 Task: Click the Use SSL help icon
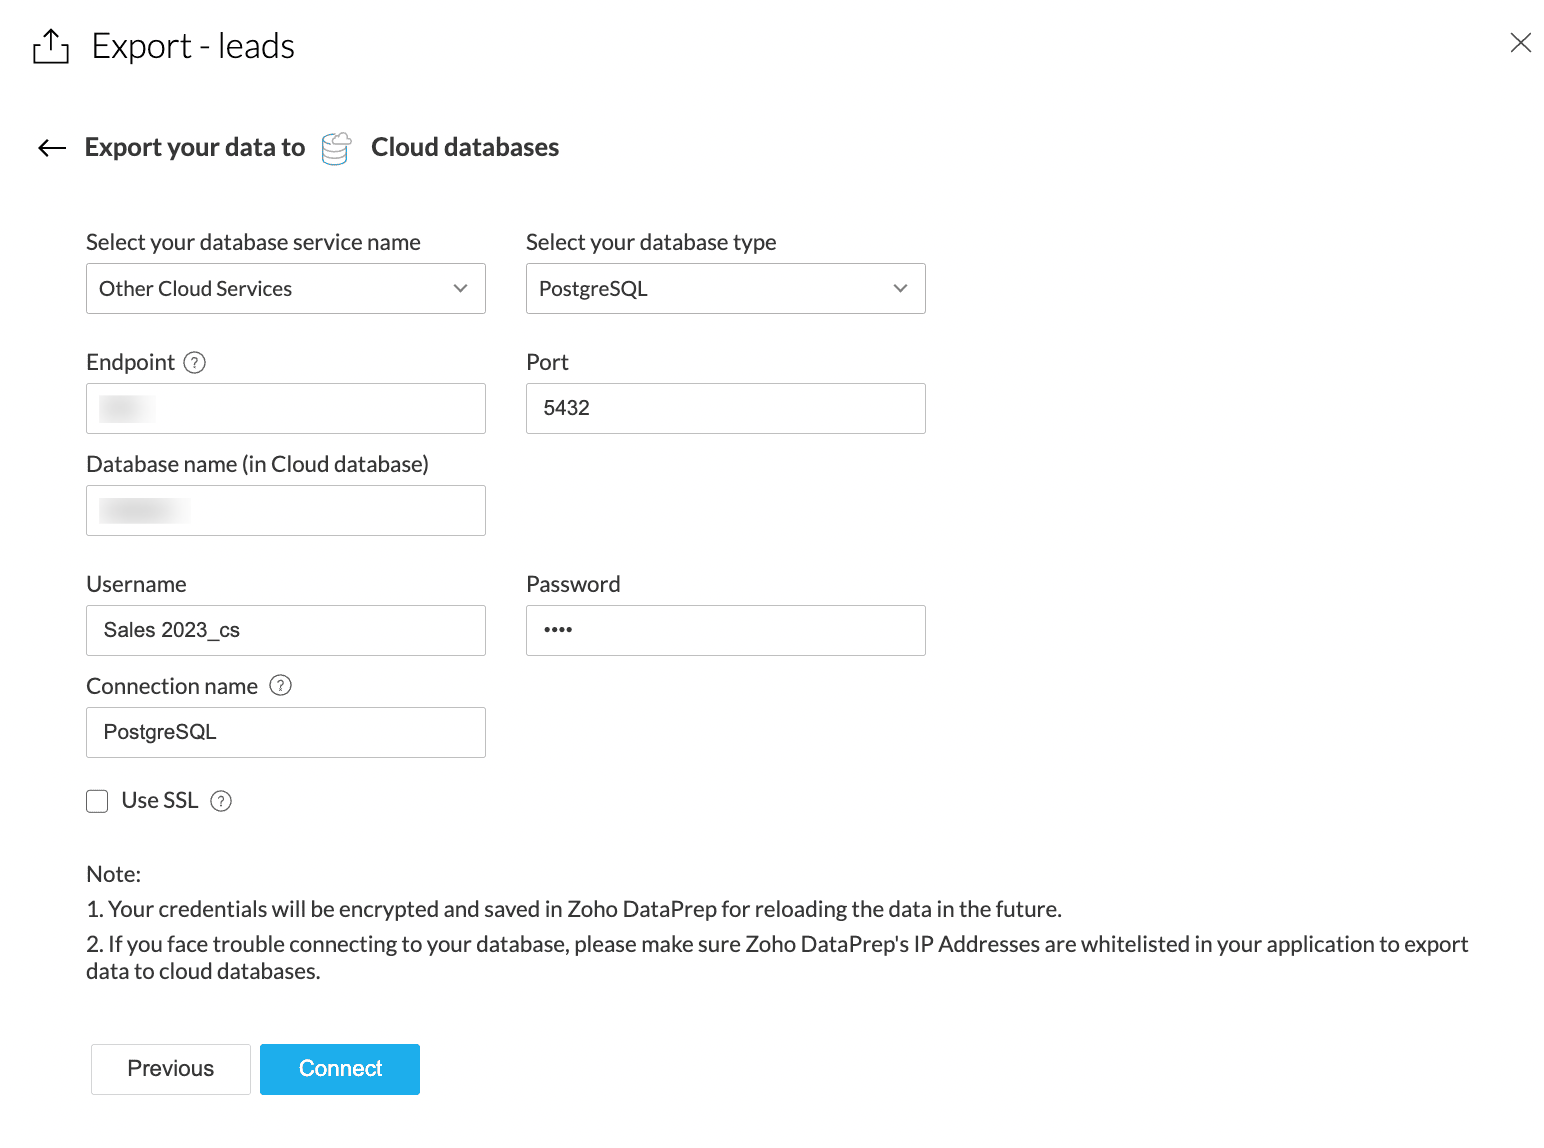pos(221,801)
